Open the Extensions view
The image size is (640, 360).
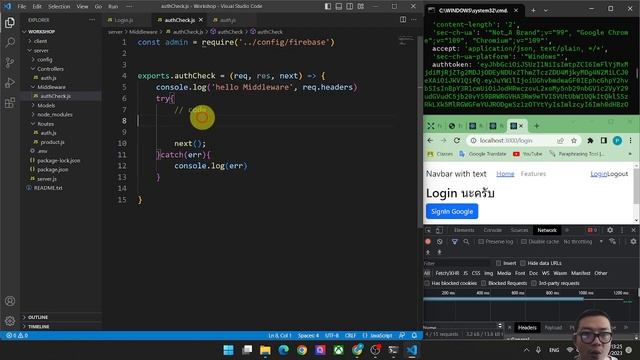pyautogui.click(x=10, y=102)
